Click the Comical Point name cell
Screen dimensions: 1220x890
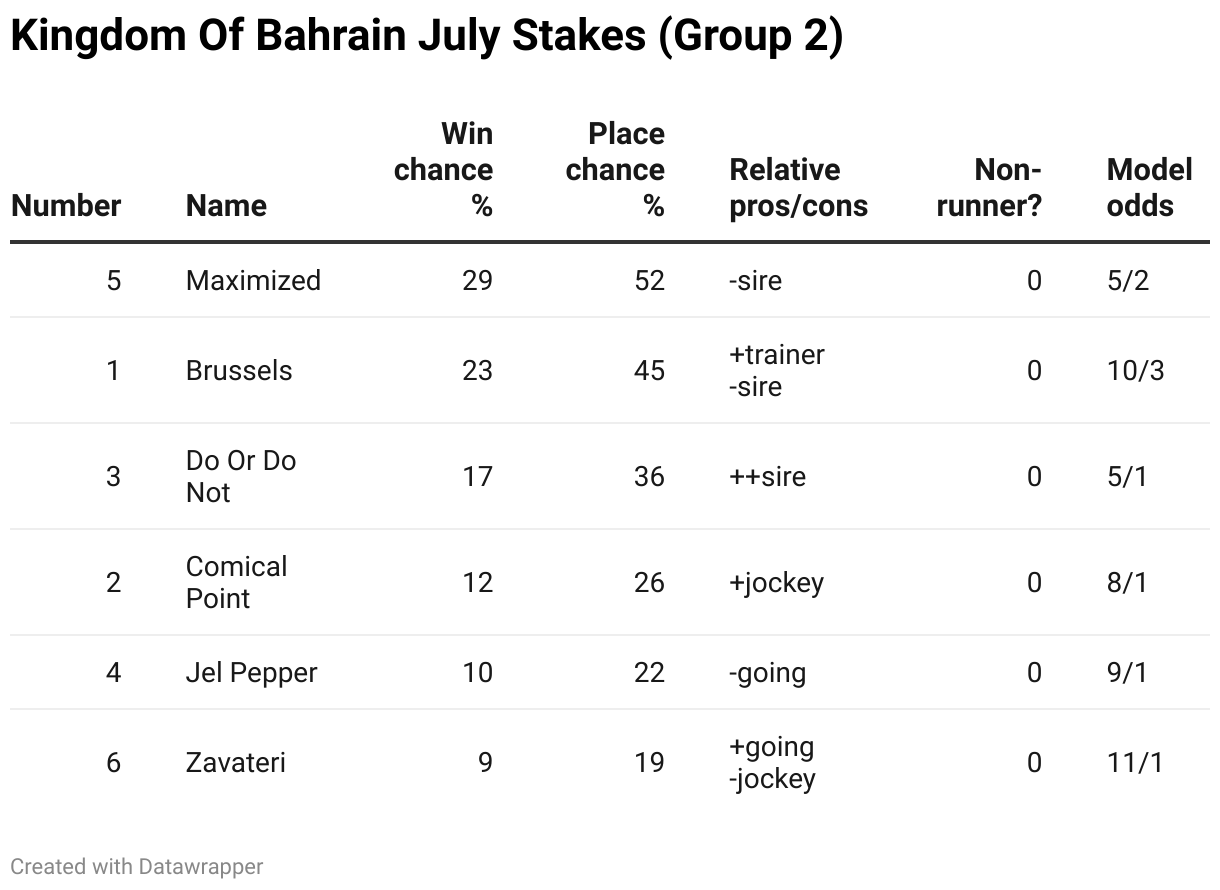[x=236, y=582]
